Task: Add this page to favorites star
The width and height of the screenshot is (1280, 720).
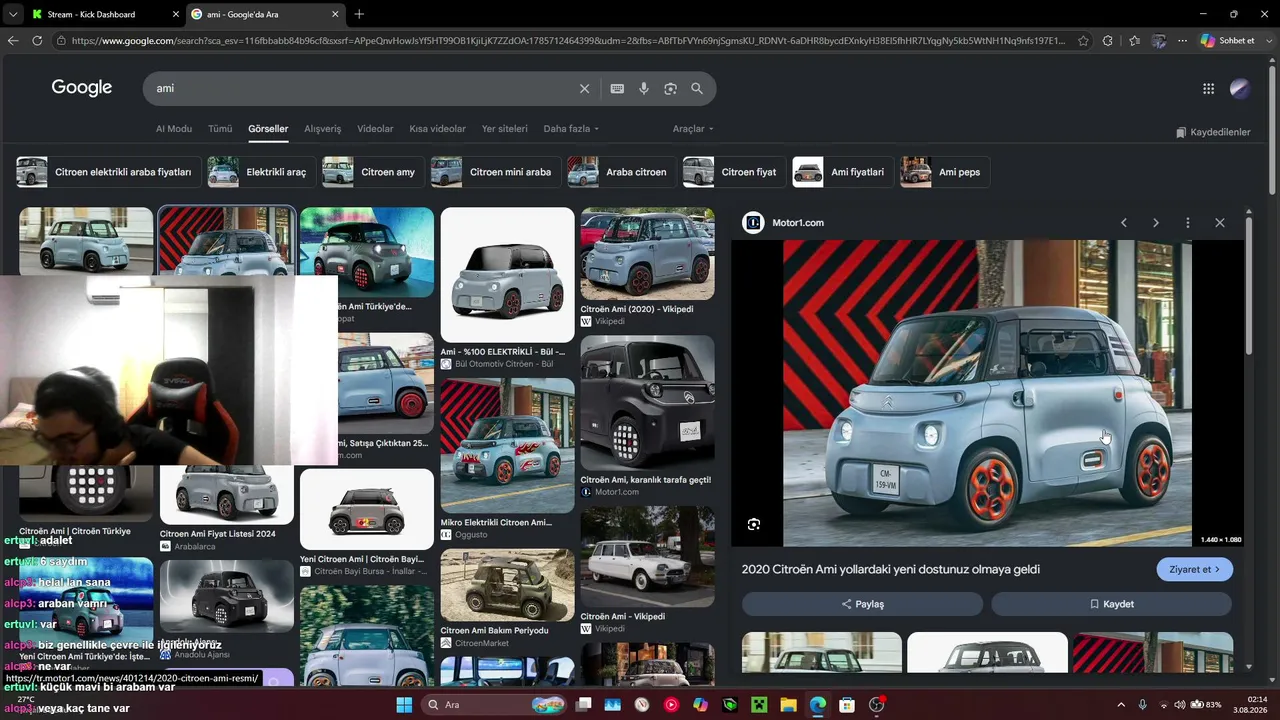Action: (x=1084, y=41)
